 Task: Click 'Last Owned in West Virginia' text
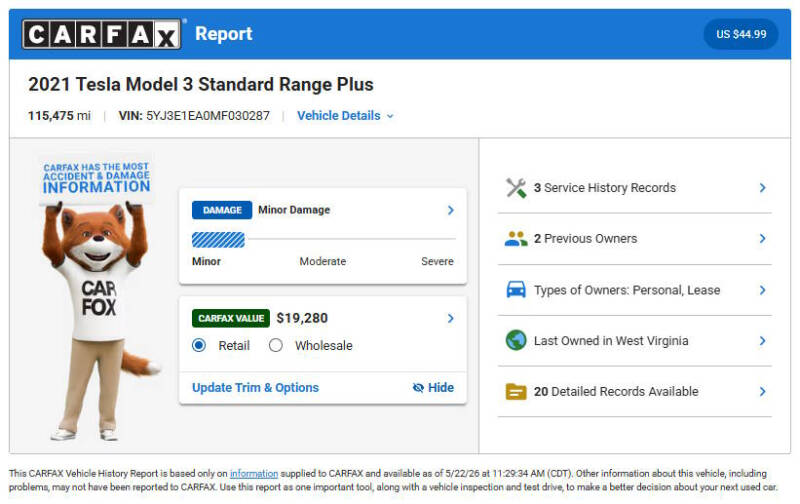tap(611, 341)
